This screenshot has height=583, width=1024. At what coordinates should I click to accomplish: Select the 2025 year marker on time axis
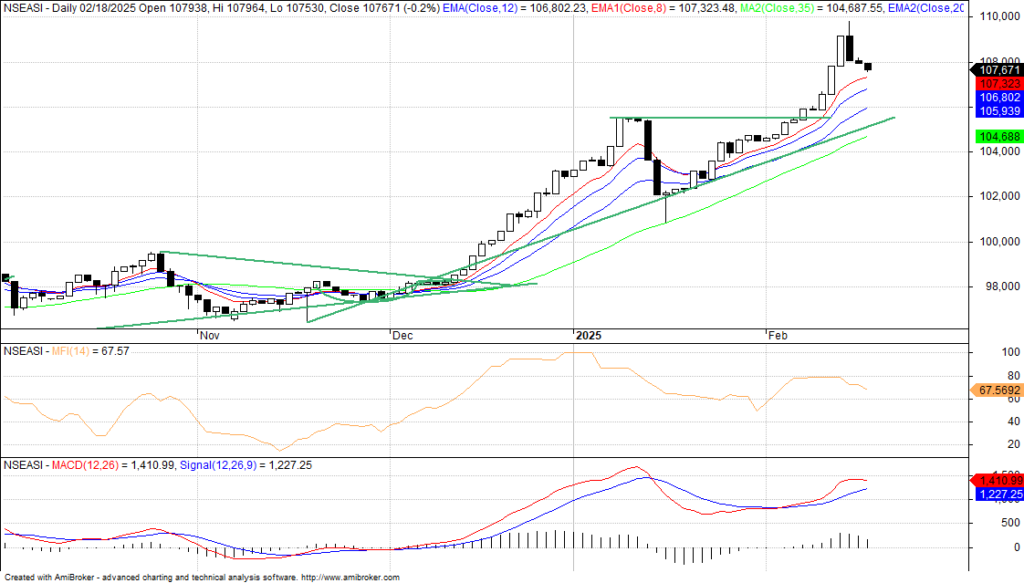click(x=587, y=337)
